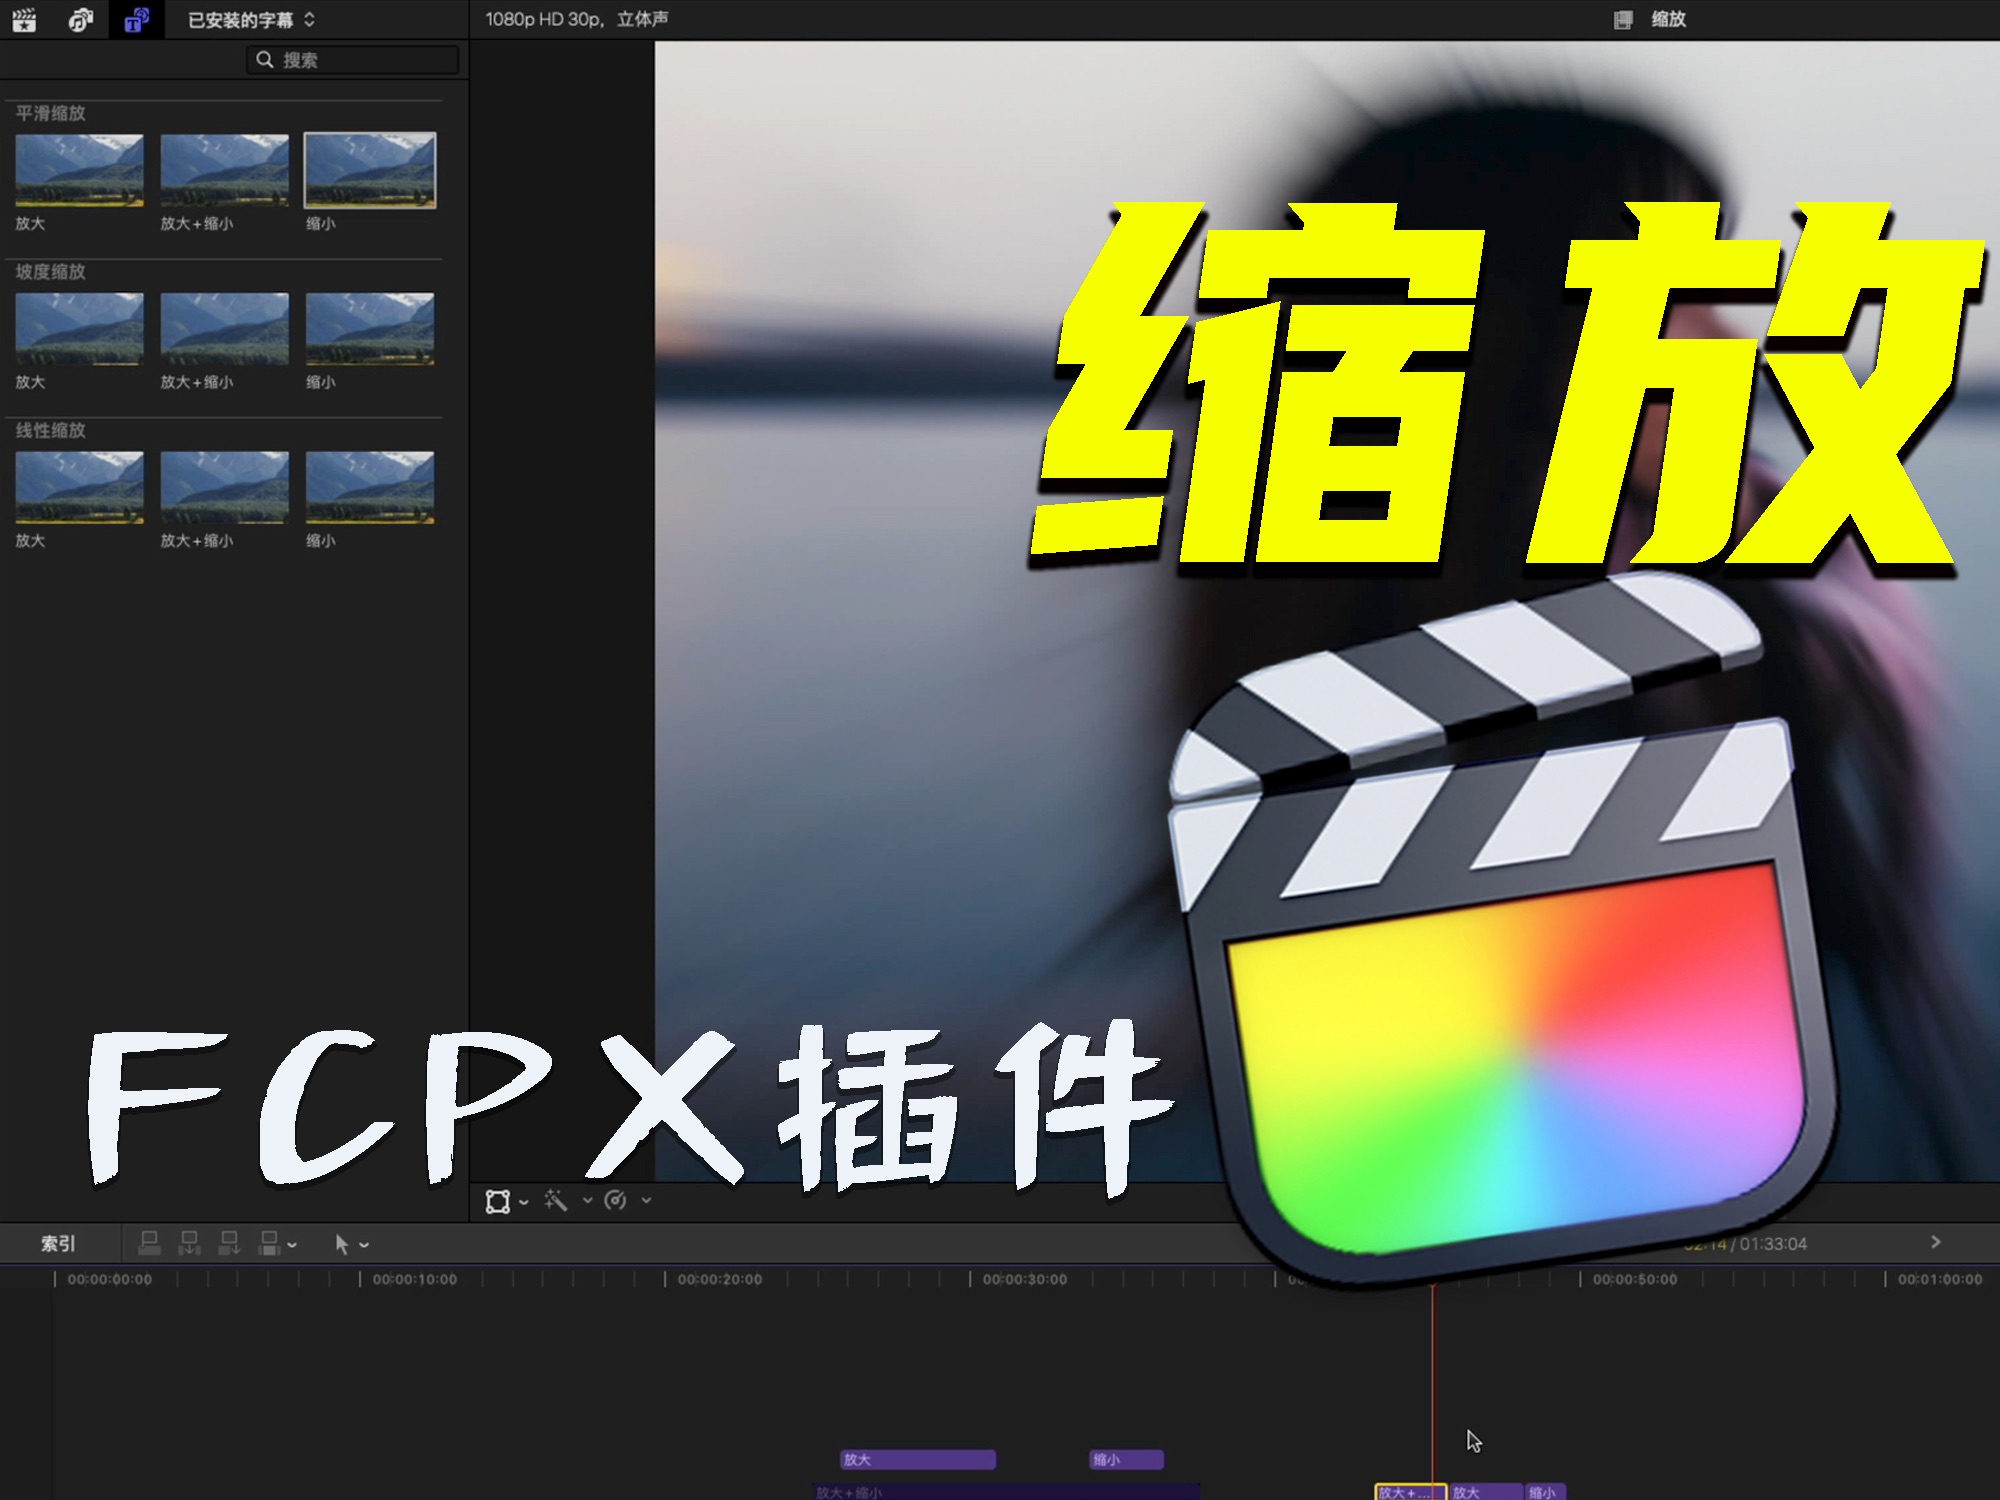Click the 01:33:04 duration readout

[x=1773, y=1244]
